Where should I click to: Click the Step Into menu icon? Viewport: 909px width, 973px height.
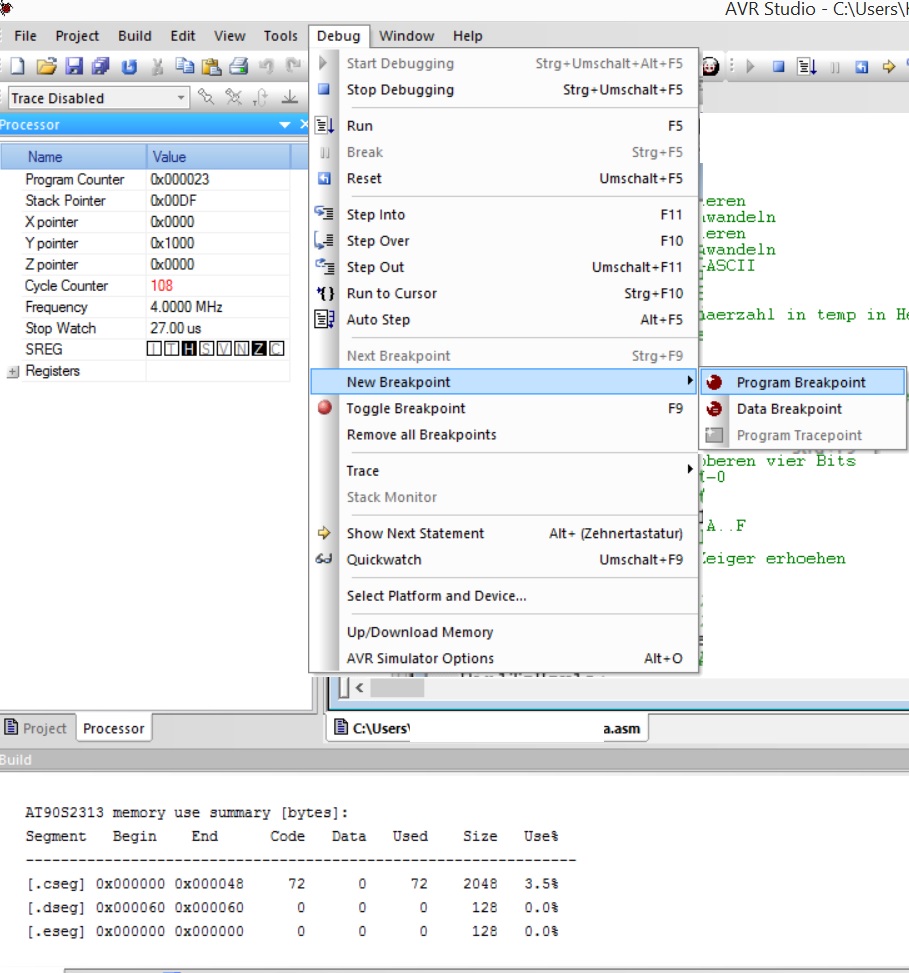324,213
